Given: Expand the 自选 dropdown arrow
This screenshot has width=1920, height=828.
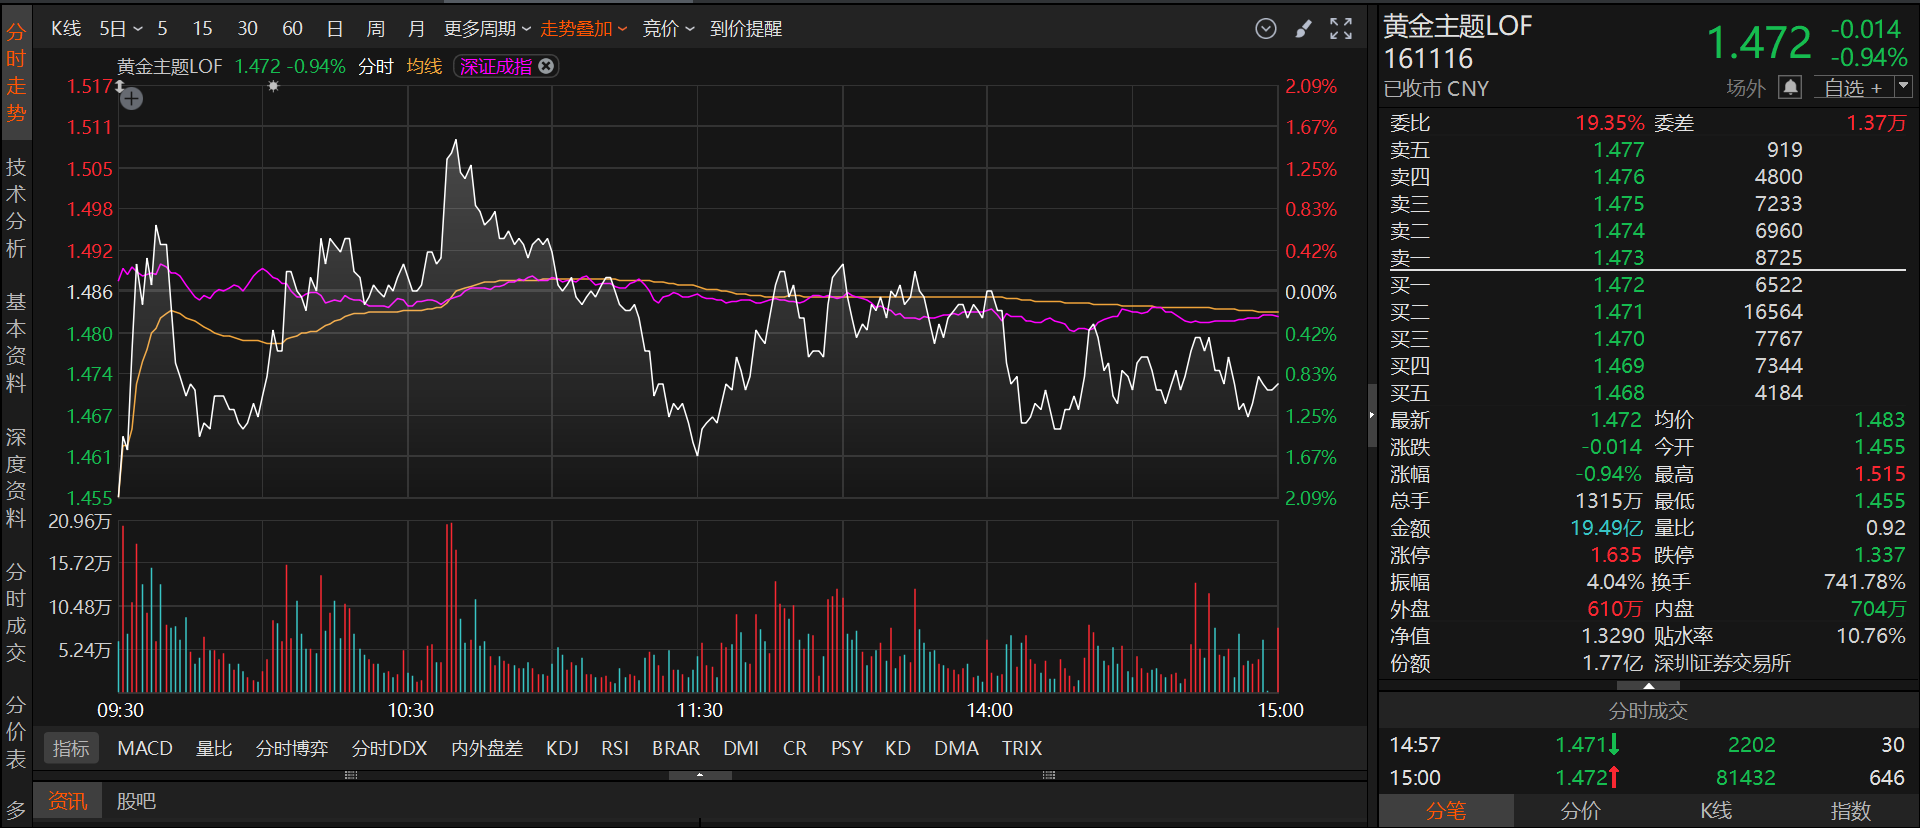Looking at the screenshot, I should (1903, 87).
